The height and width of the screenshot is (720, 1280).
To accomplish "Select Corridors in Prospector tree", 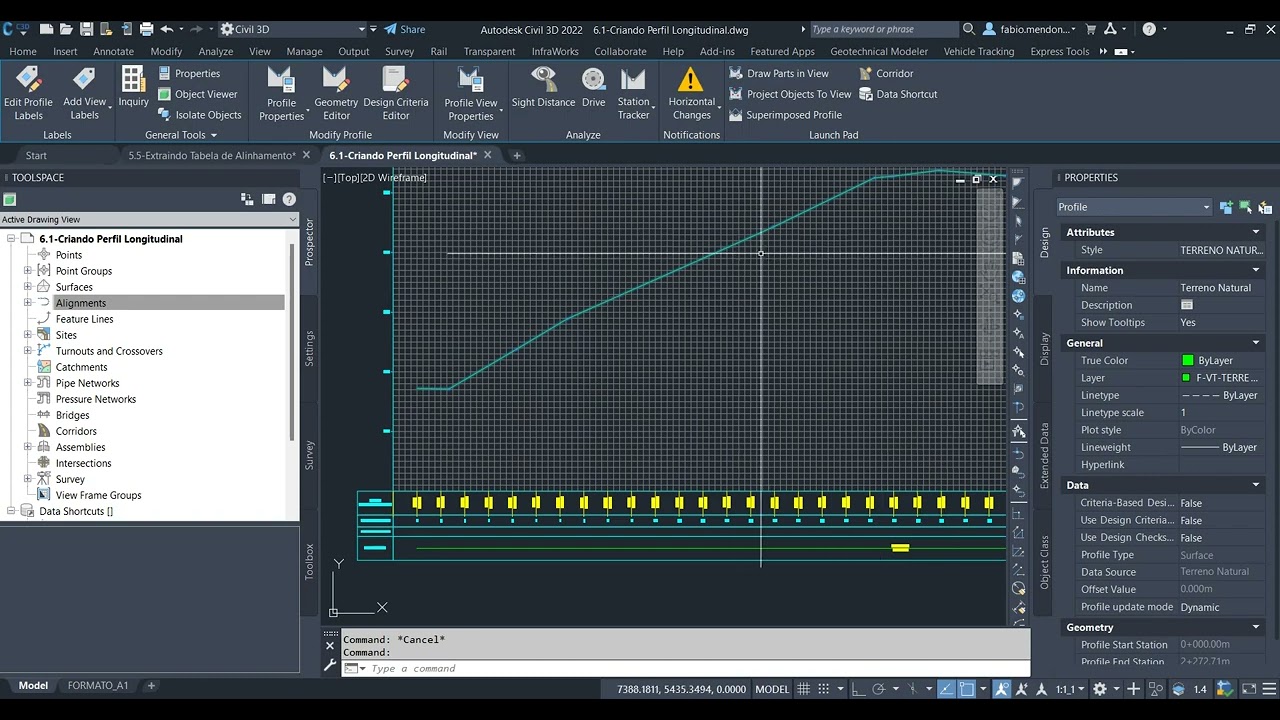I will [76, 431].
